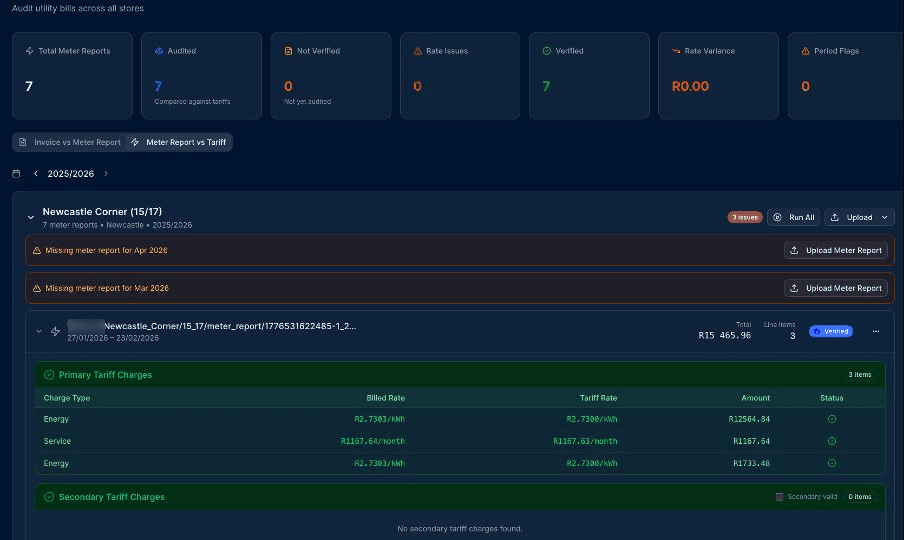Click the R1167.64/month billed rate
This screenshot has width=904, height=540.
372,441
